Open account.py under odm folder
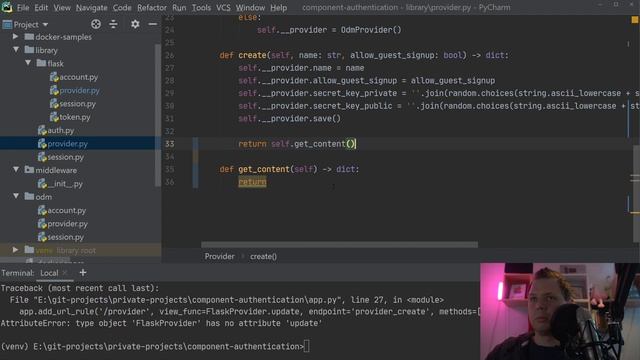The height and width of the screenshot is (360, 640). (67, 211)
